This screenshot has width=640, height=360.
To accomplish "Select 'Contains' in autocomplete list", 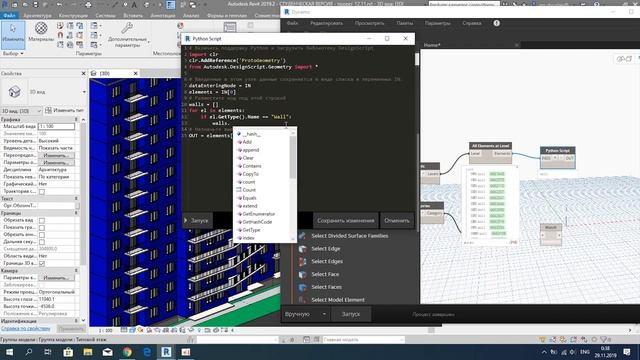I will pyautogui.click(x=252, y=166).
